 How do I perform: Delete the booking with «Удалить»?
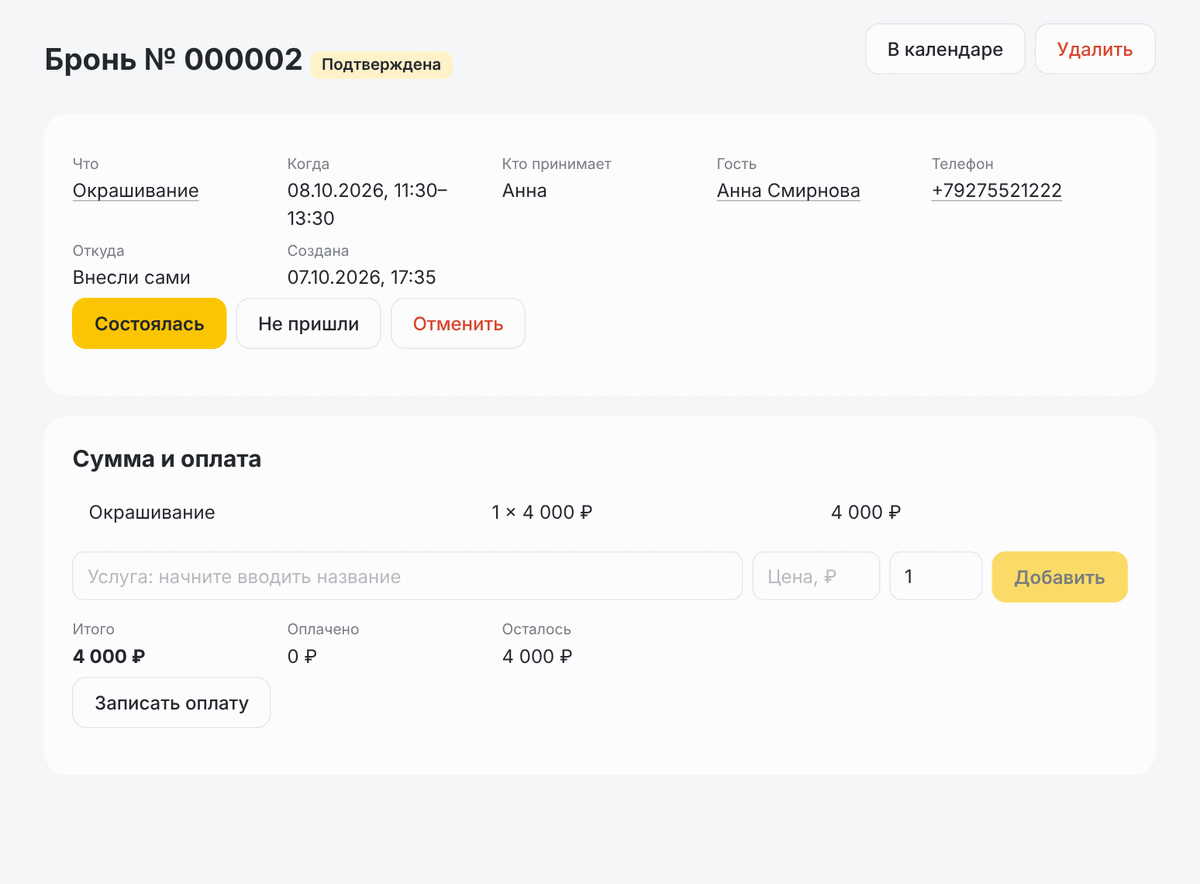[x=1095, y=49]
